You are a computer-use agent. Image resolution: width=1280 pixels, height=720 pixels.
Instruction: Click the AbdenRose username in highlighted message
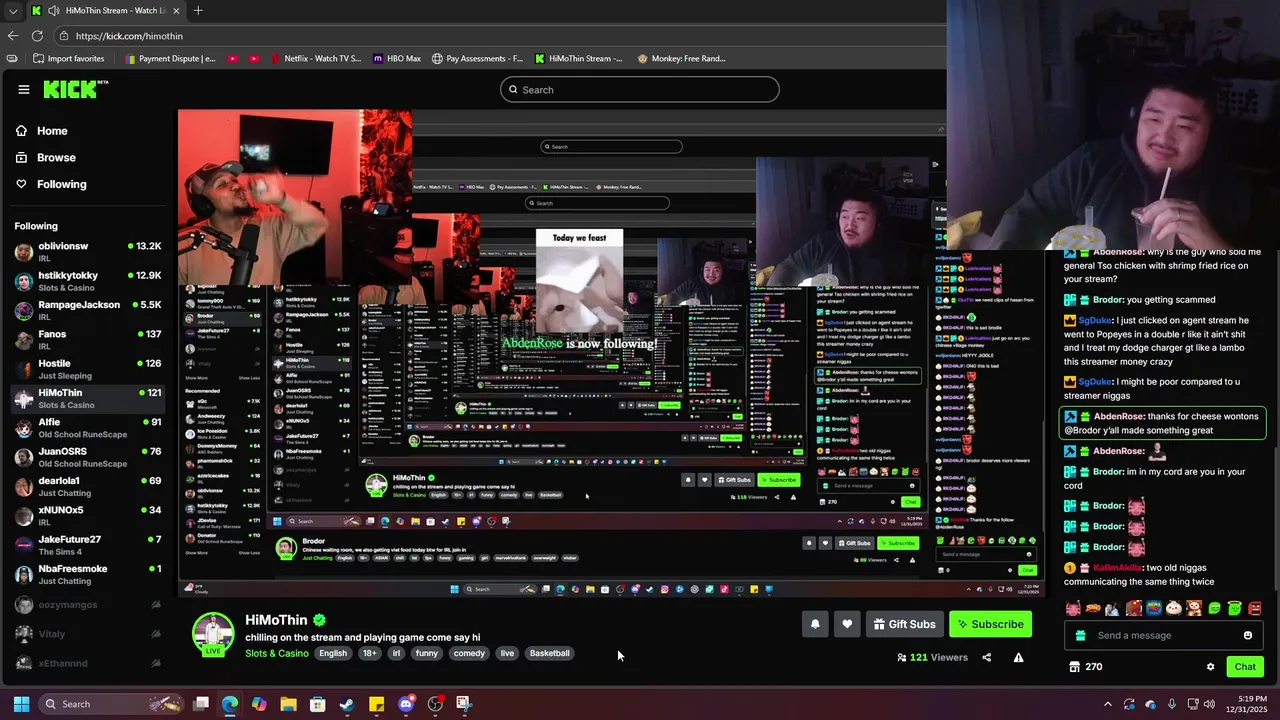pos(1119,416)
